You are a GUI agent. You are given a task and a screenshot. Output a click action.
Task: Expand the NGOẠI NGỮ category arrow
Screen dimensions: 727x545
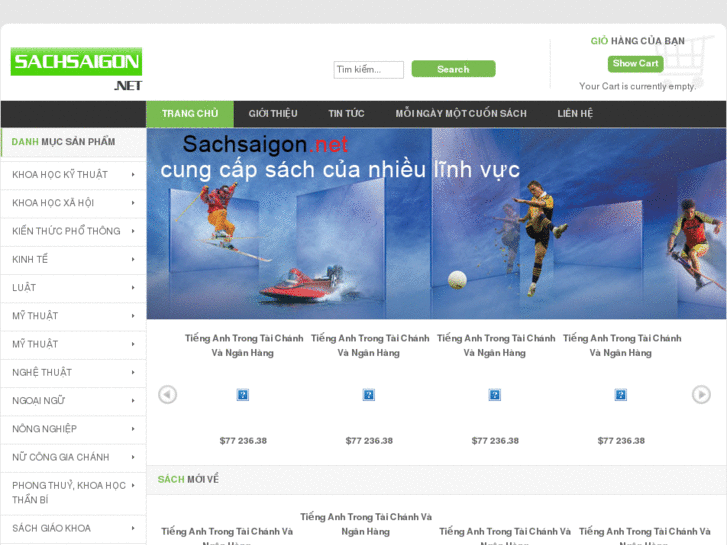pos(133,401)
